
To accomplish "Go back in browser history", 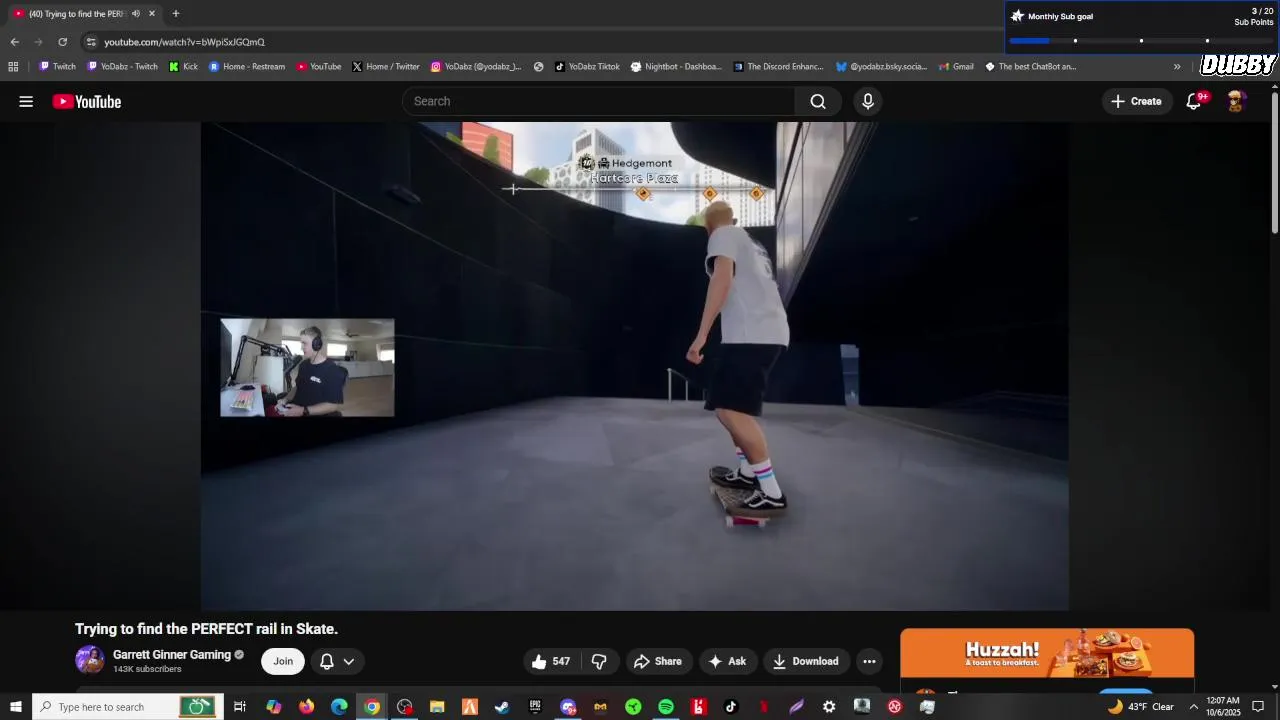I will [x=14, y=42].
